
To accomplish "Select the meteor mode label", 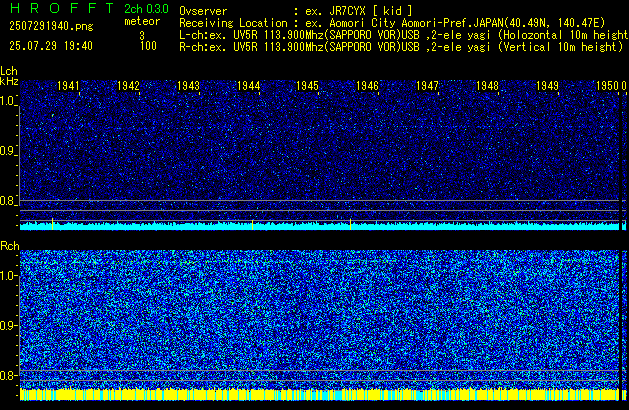I will pyautogui.click(x=142, y=21).
